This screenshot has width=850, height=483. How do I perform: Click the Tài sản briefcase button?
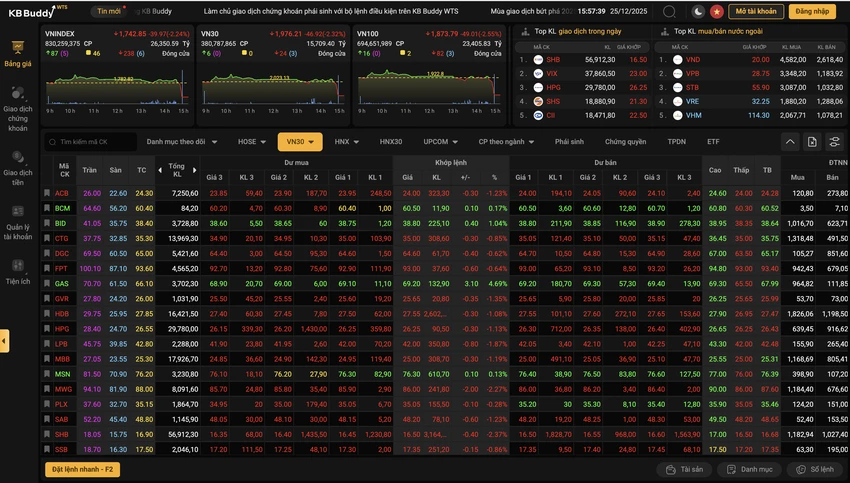684,469
